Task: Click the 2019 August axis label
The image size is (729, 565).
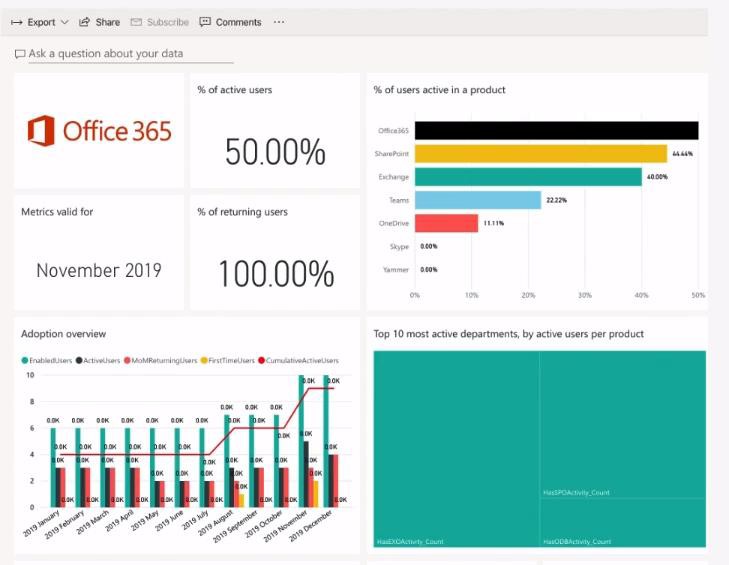Action: 215,523
